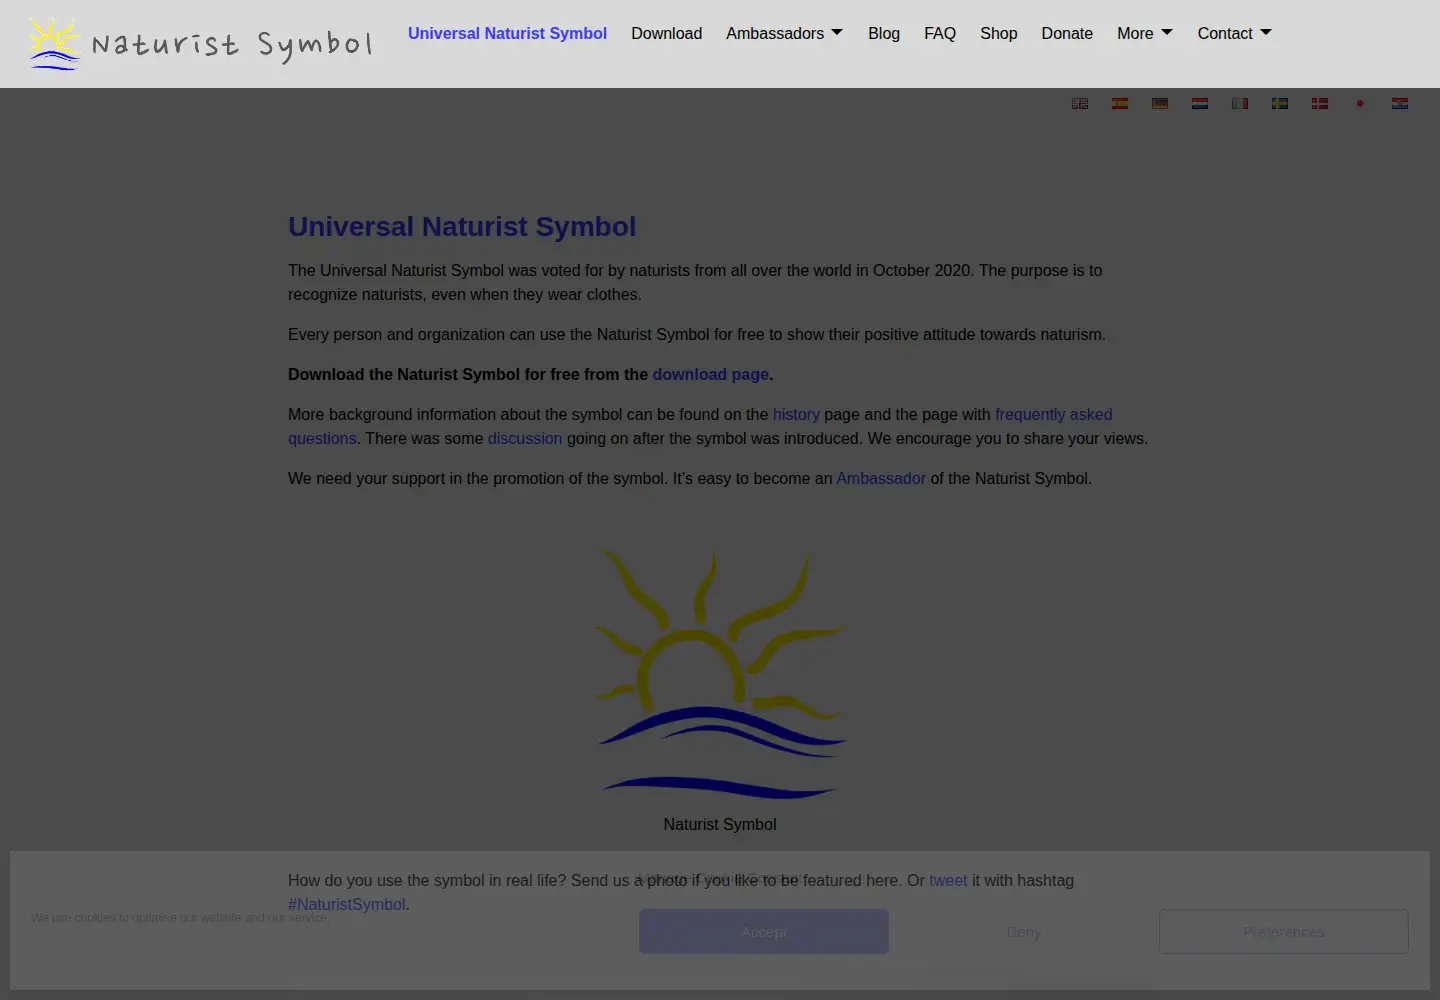
Task: Click the 'Naturist Symbol' image caption
Action: [720, 824]
